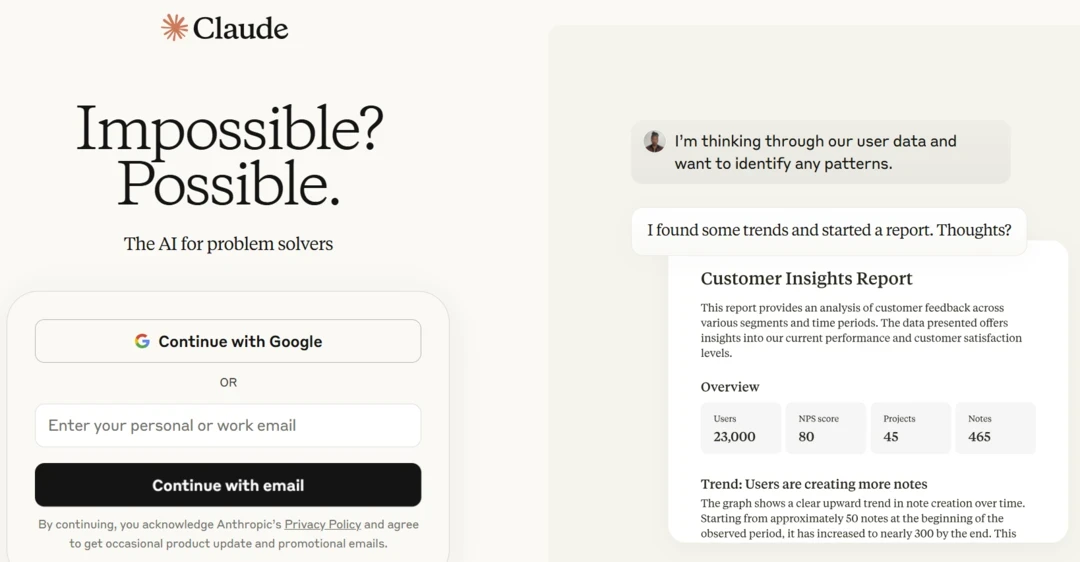Click the Impossible? Possible. headline
This screenshot has width=1080, height=562.
click(229, 156)
